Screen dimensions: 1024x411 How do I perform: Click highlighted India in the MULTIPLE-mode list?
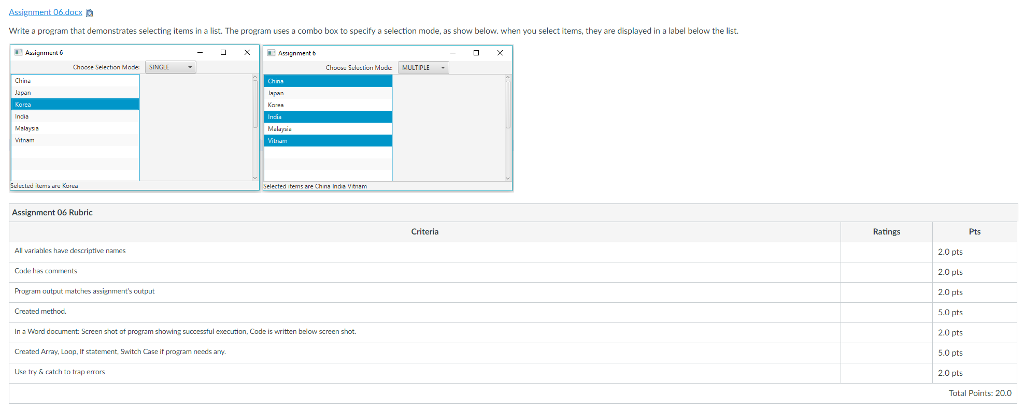(328, 116)
